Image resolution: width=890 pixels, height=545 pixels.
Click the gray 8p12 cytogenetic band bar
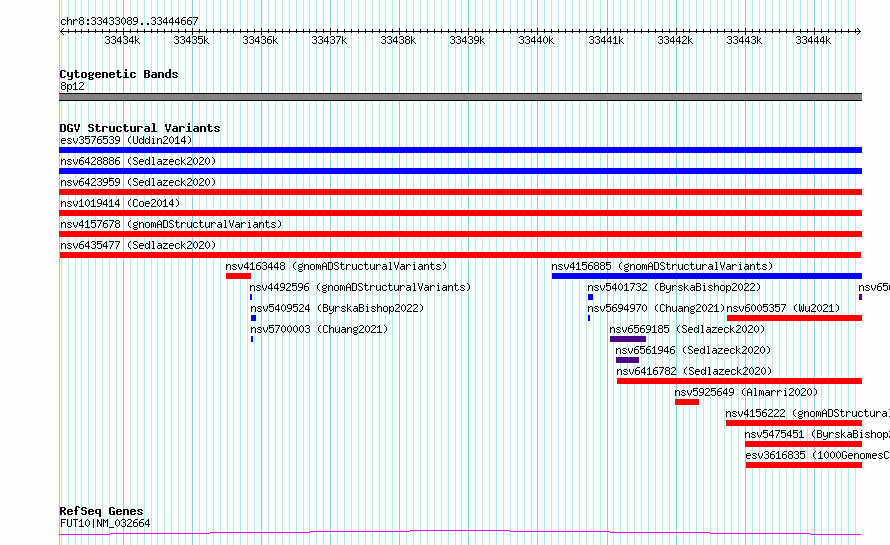460,97
